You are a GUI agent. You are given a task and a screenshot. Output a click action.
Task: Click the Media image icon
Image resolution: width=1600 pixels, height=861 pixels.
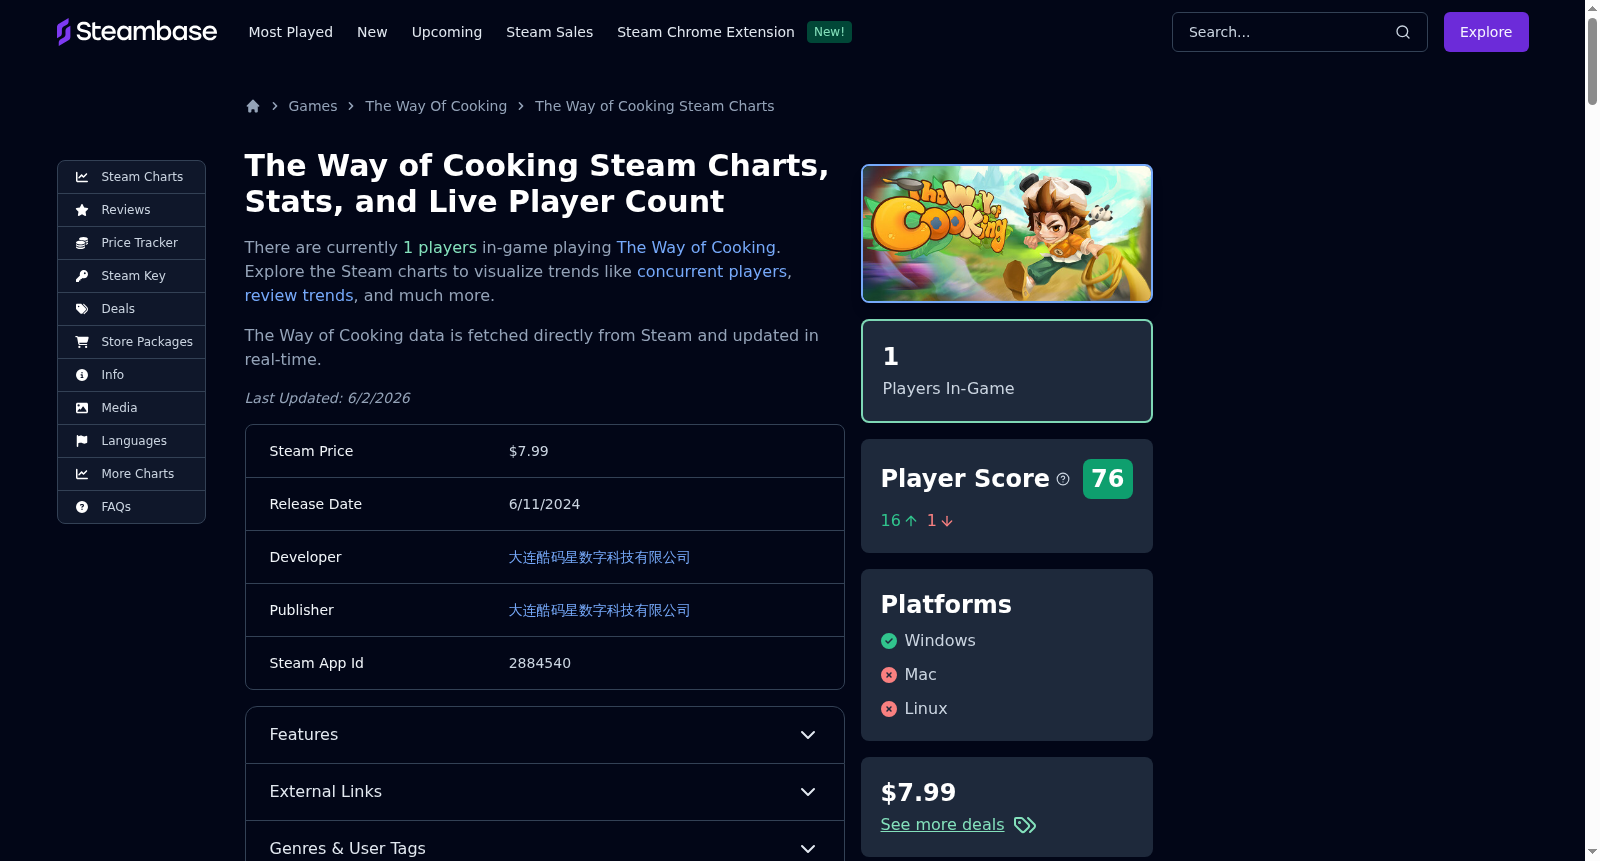(x=82, y=408)
